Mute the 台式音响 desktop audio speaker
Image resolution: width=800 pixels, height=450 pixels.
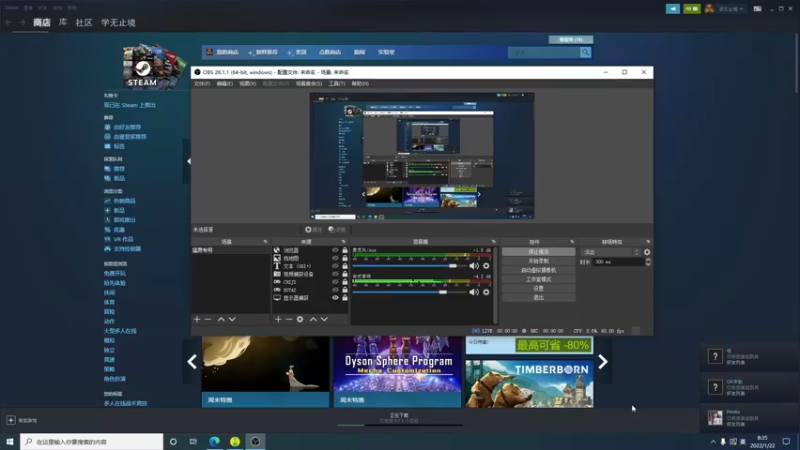click(474, 292)
